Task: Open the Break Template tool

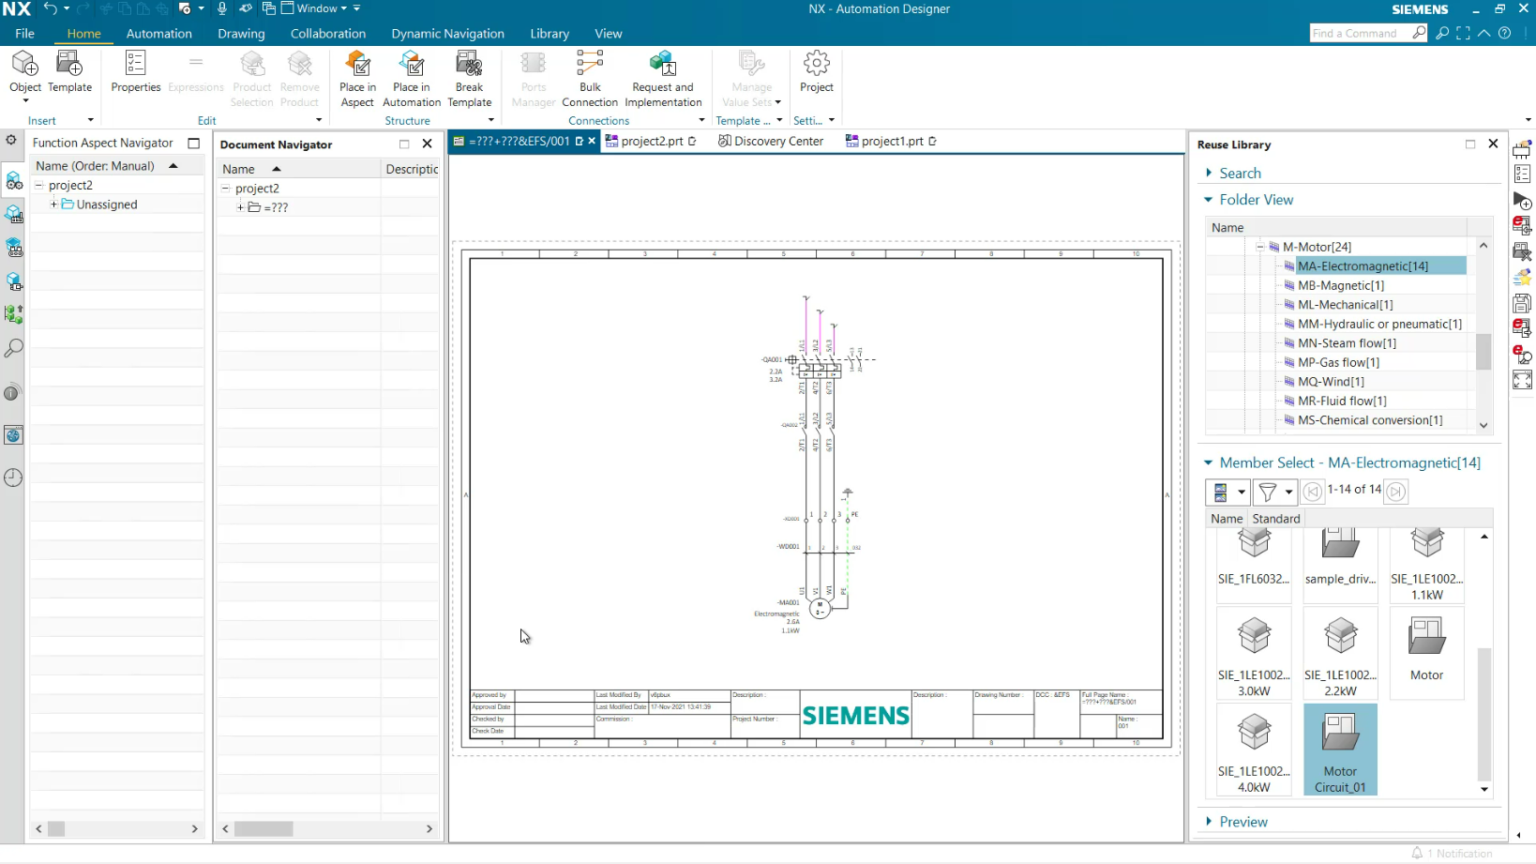Action: pos(469,78)
